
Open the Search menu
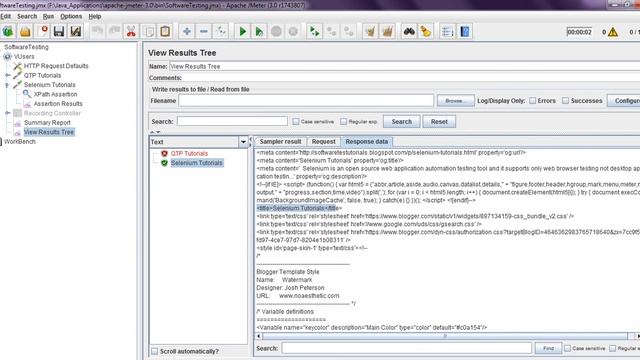(27, 16)
